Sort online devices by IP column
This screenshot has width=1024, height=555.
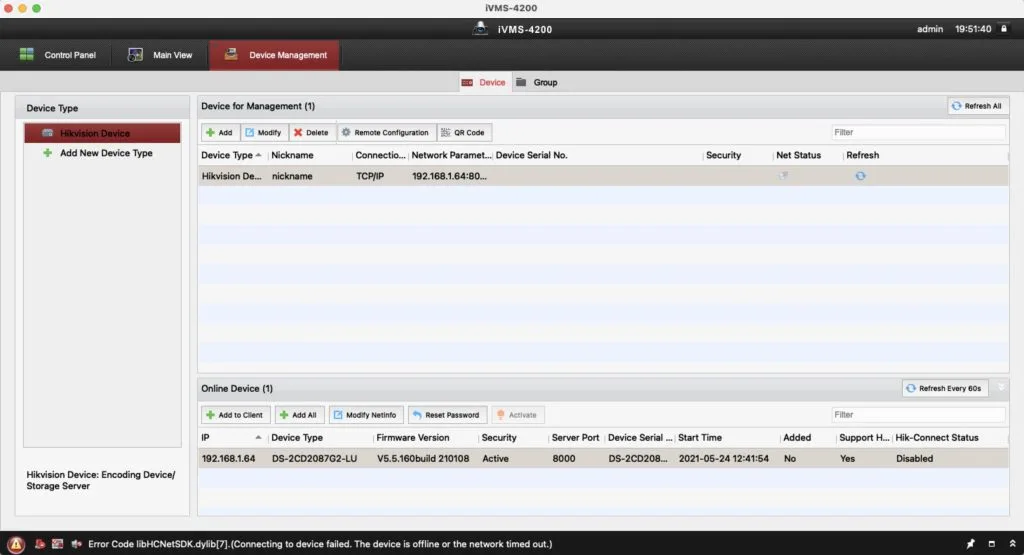[x=232, y=437]
